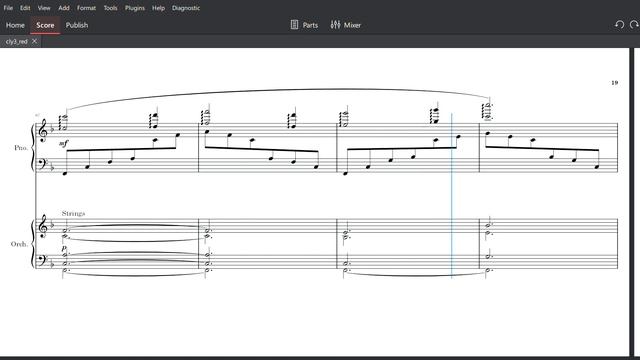Click the Pno. treble clef
The height and width of the screenshot is (360, 640).
click(x=43, y=131)
